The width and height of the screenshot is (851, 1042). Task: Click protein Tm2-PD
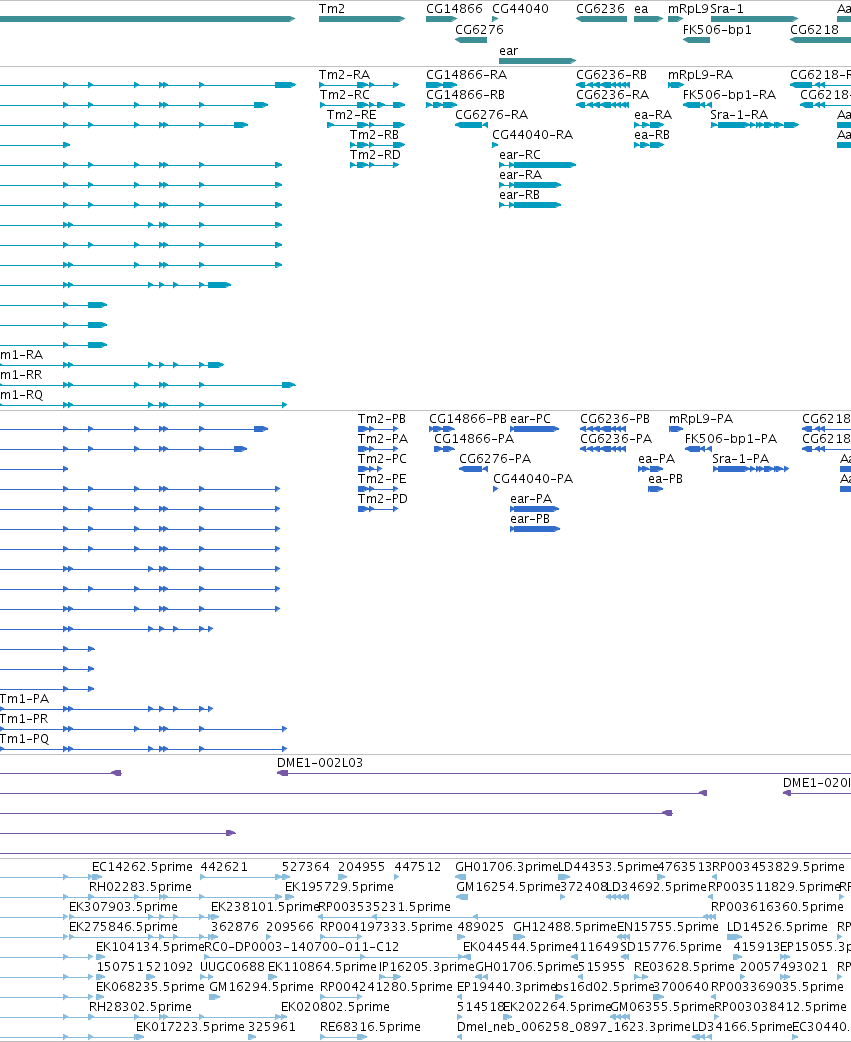tap(378, 509)
